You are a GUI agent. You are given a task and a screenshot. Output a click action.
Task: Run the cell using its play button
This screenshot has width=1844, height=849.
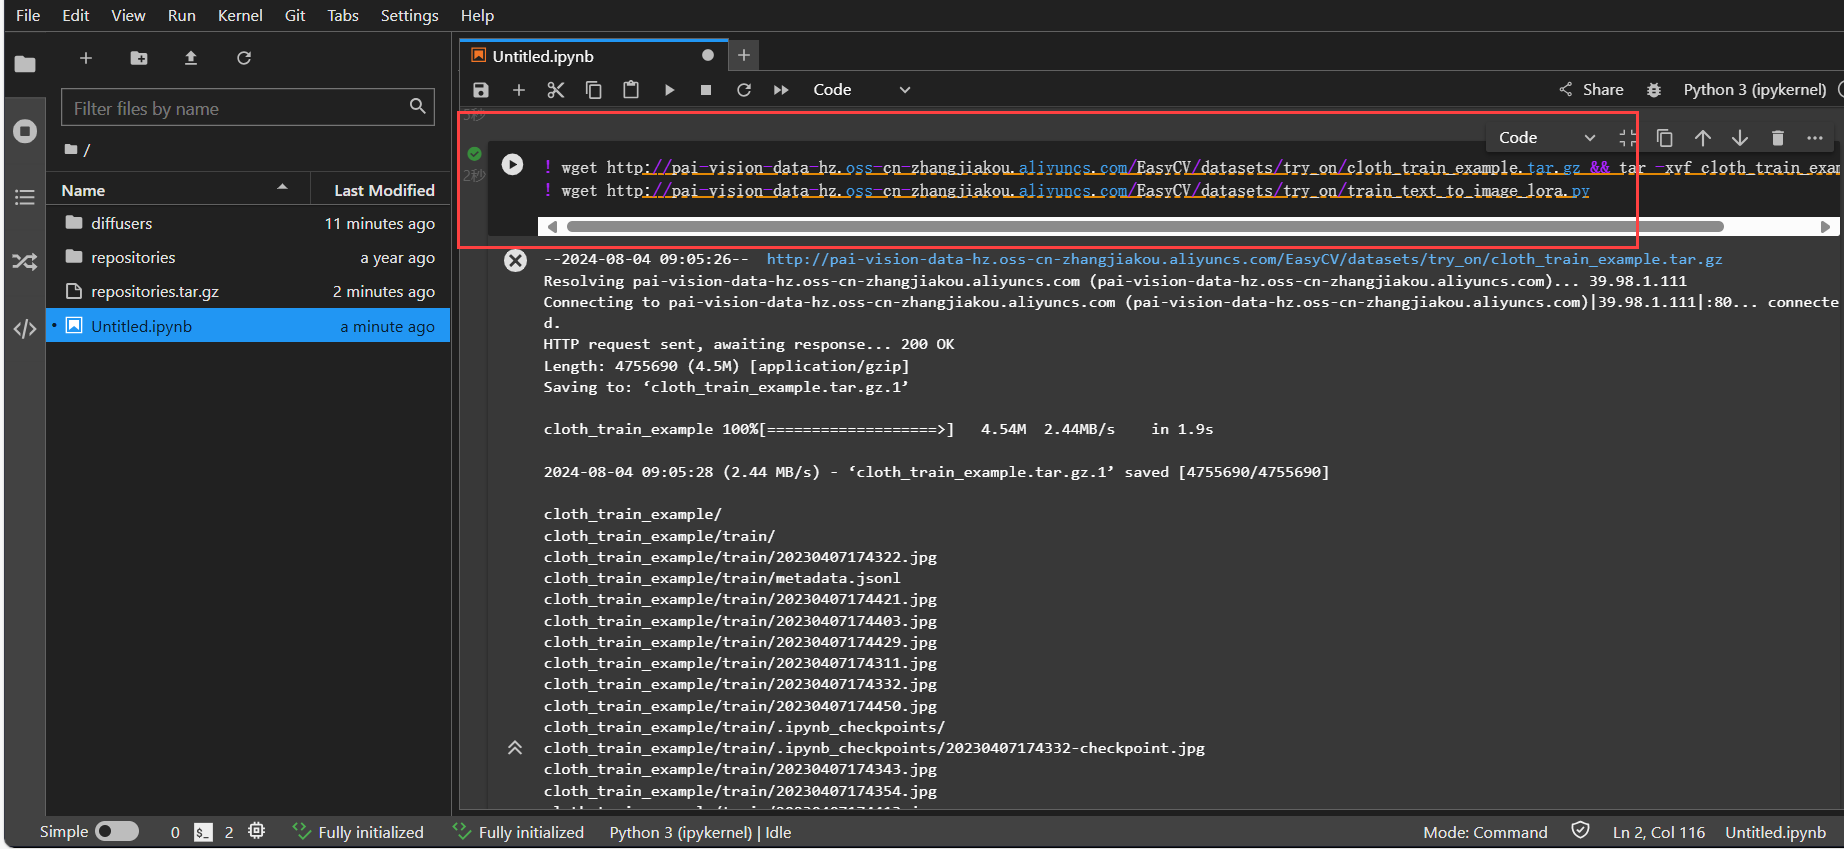[x=512, y=164]
